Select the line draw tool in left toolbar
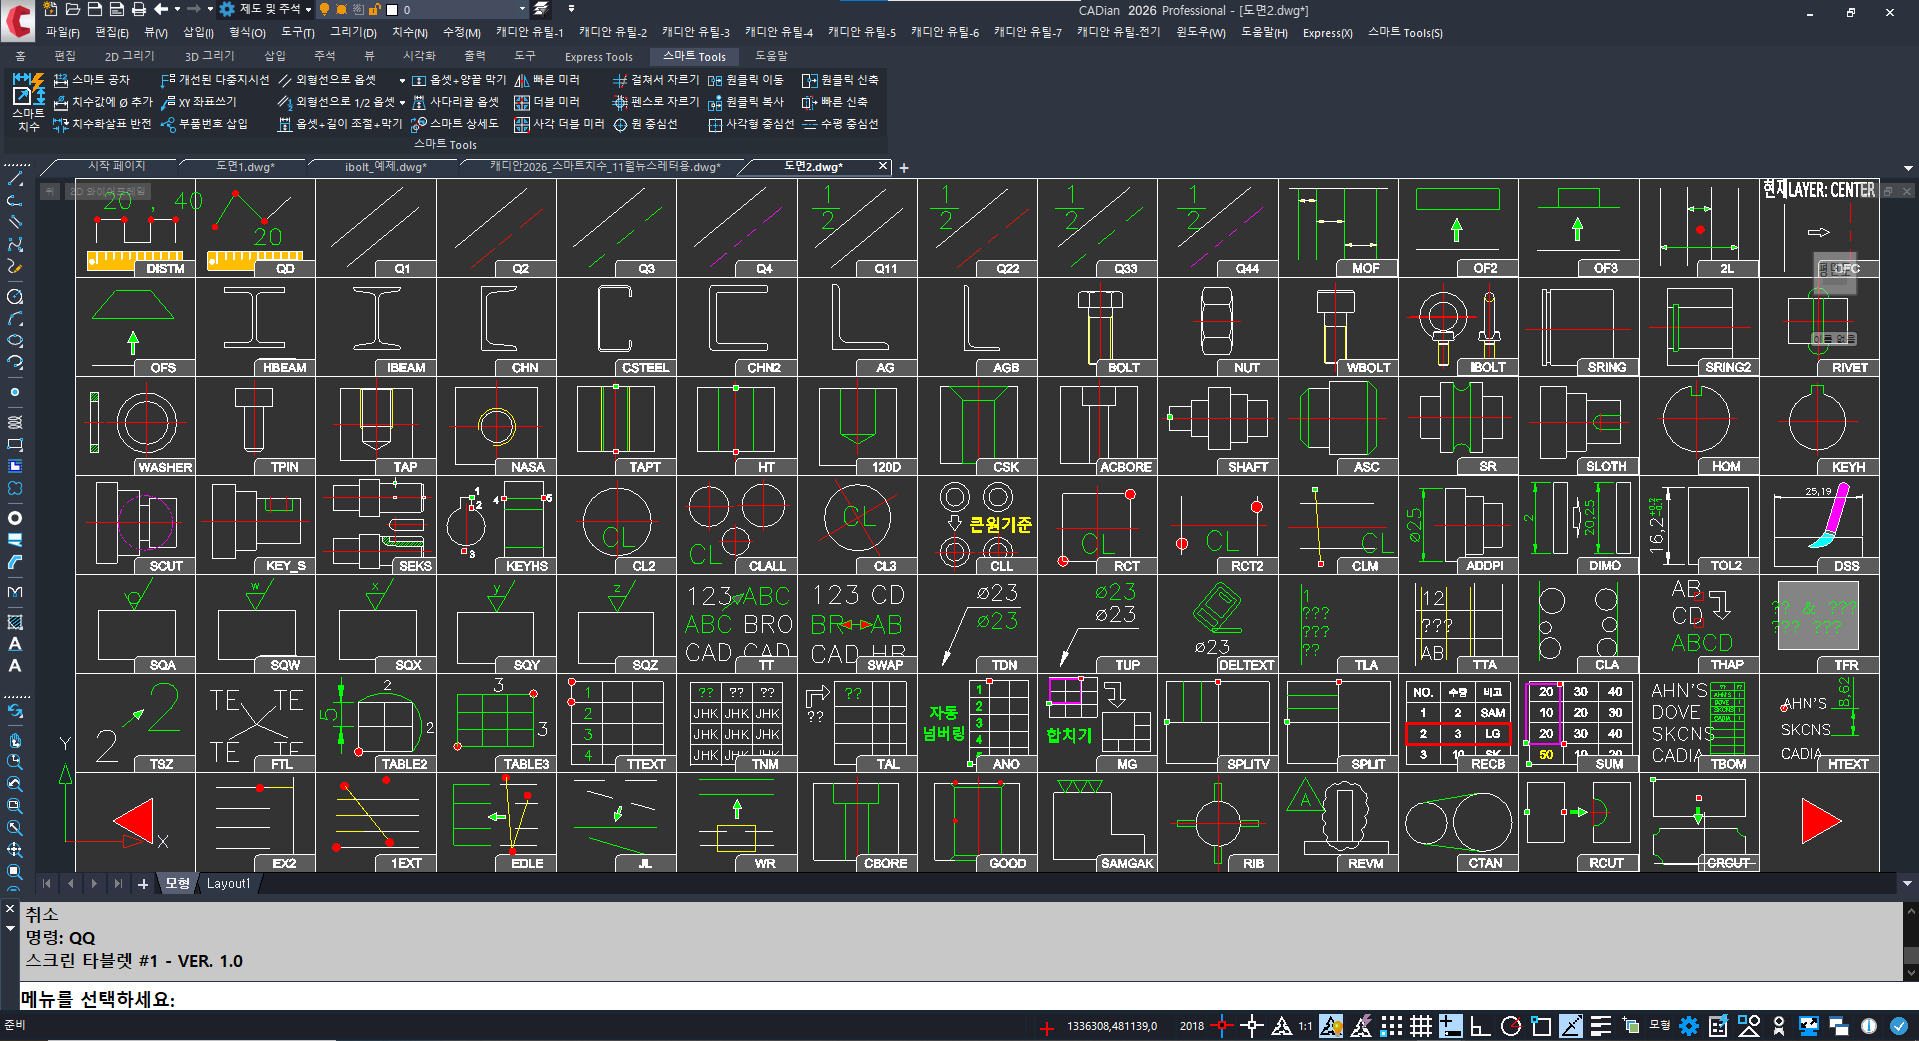Viewport: 1919px width, 1041px height. pos(15,179)
